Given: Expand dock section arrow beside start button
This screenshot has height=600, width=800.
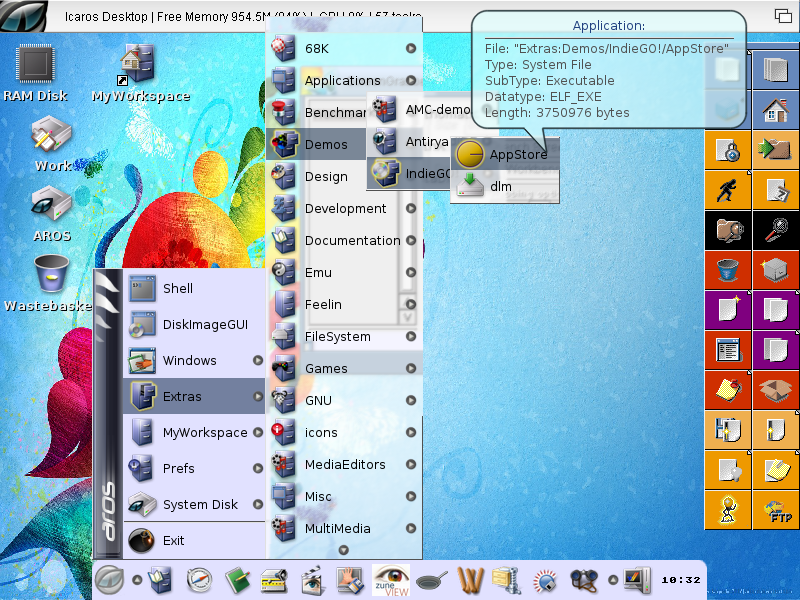Looking at the screenshot, I should [x=137, y=580].
